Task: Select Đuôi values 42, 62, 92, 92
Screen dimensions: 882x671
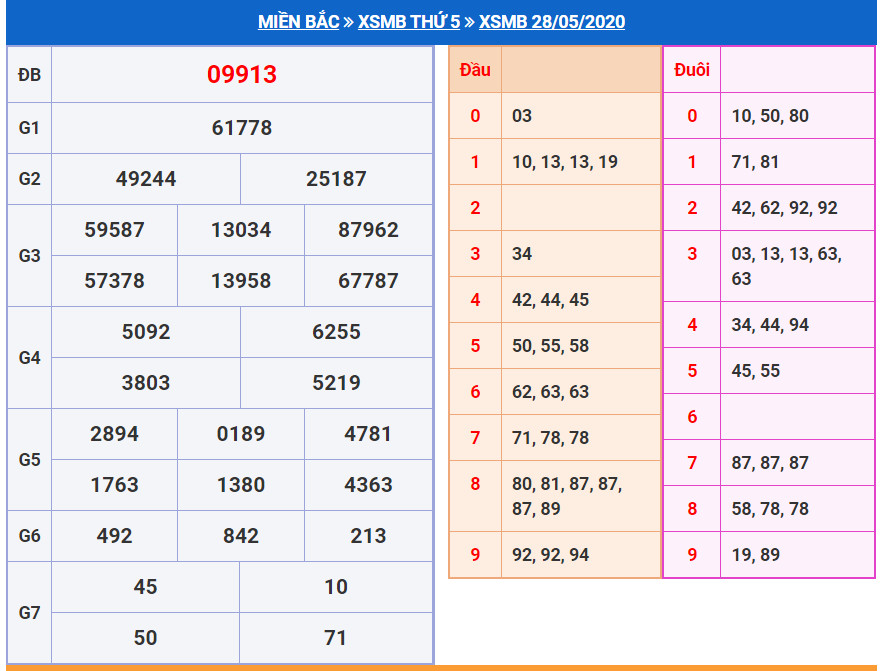Action: tap(785, 208)
